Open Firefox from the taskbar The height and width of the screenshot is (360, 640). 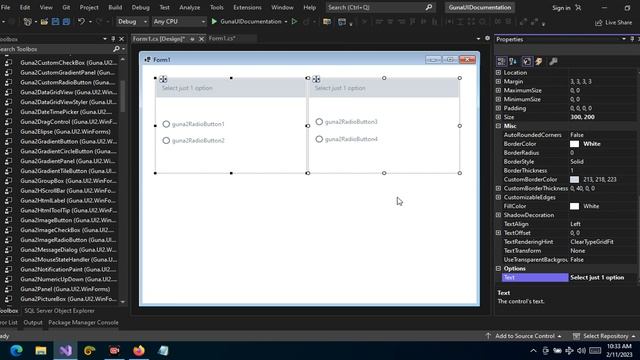(x=139, y=350)
